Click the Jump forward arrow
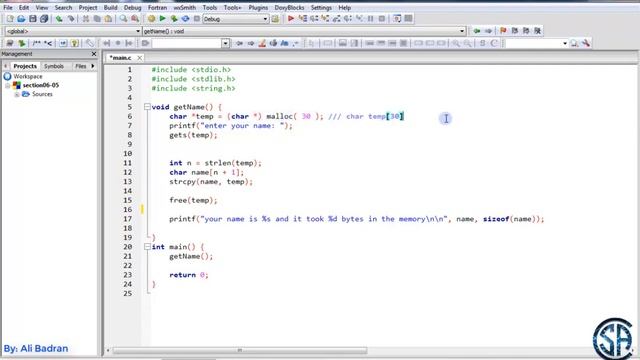This screenshot has width=640, height=360. click(488, 31)
